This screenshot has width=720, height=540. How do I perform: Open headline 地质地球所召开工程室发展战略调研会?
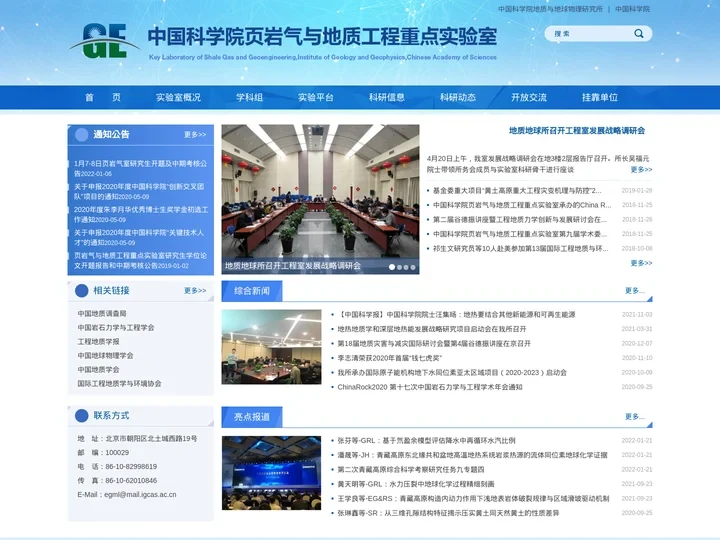pyautogui.click(x=577, y=131)
